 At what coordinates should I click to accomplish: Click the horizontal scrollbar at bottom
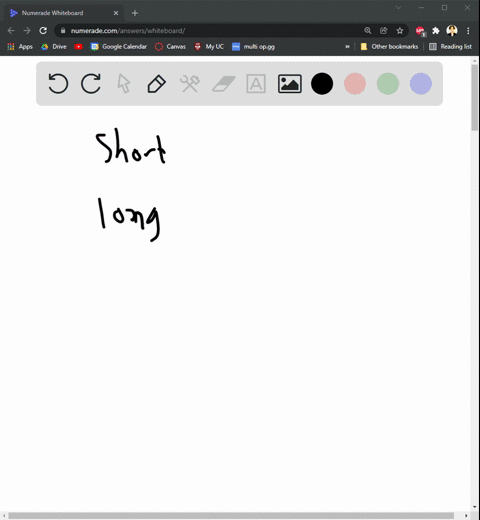(x=231, y=516)
